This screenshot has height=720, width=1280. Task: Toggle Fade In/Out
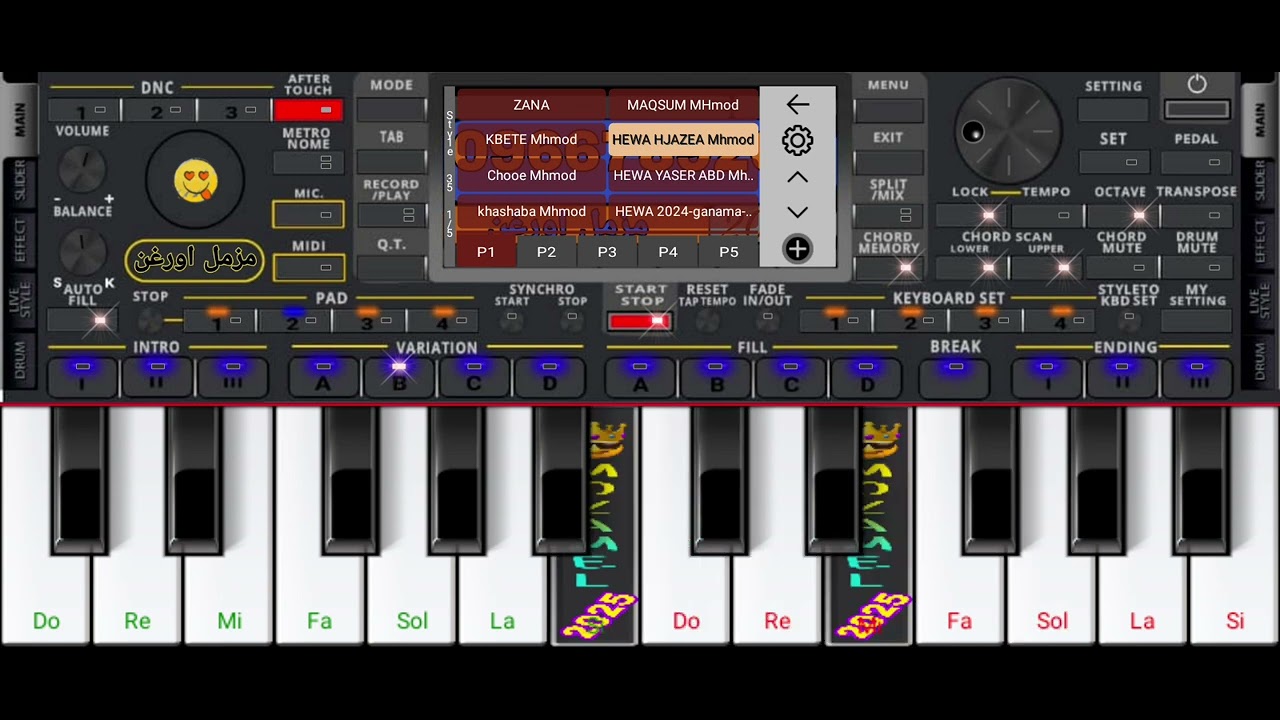click(767, 319)
